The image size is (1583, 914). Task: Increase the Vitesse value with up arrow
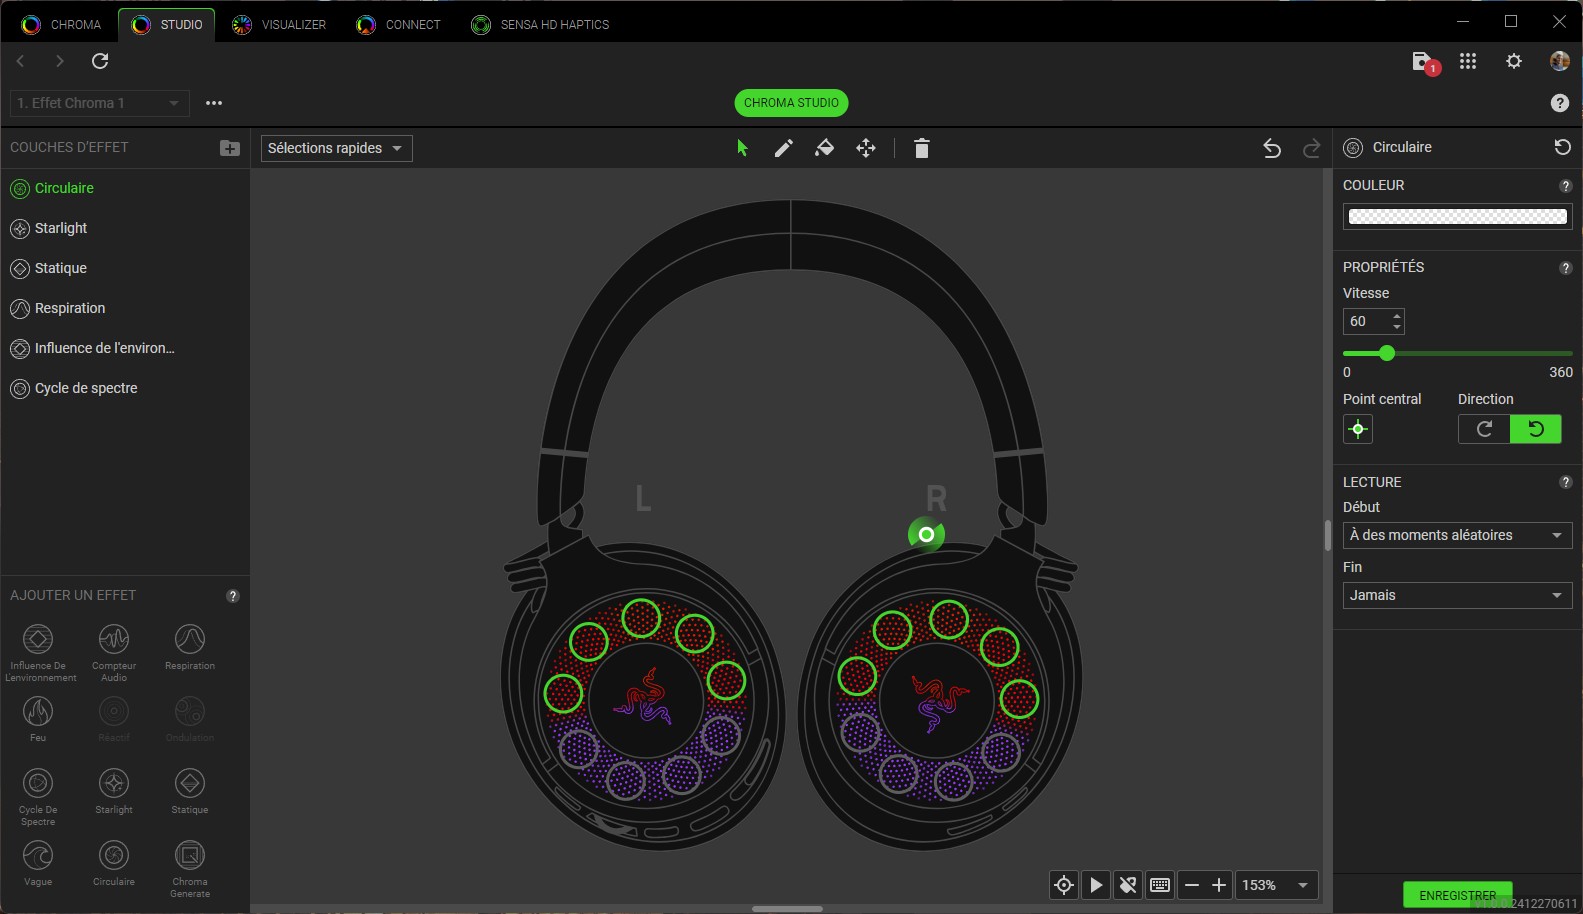click(x=1397, y=316)
